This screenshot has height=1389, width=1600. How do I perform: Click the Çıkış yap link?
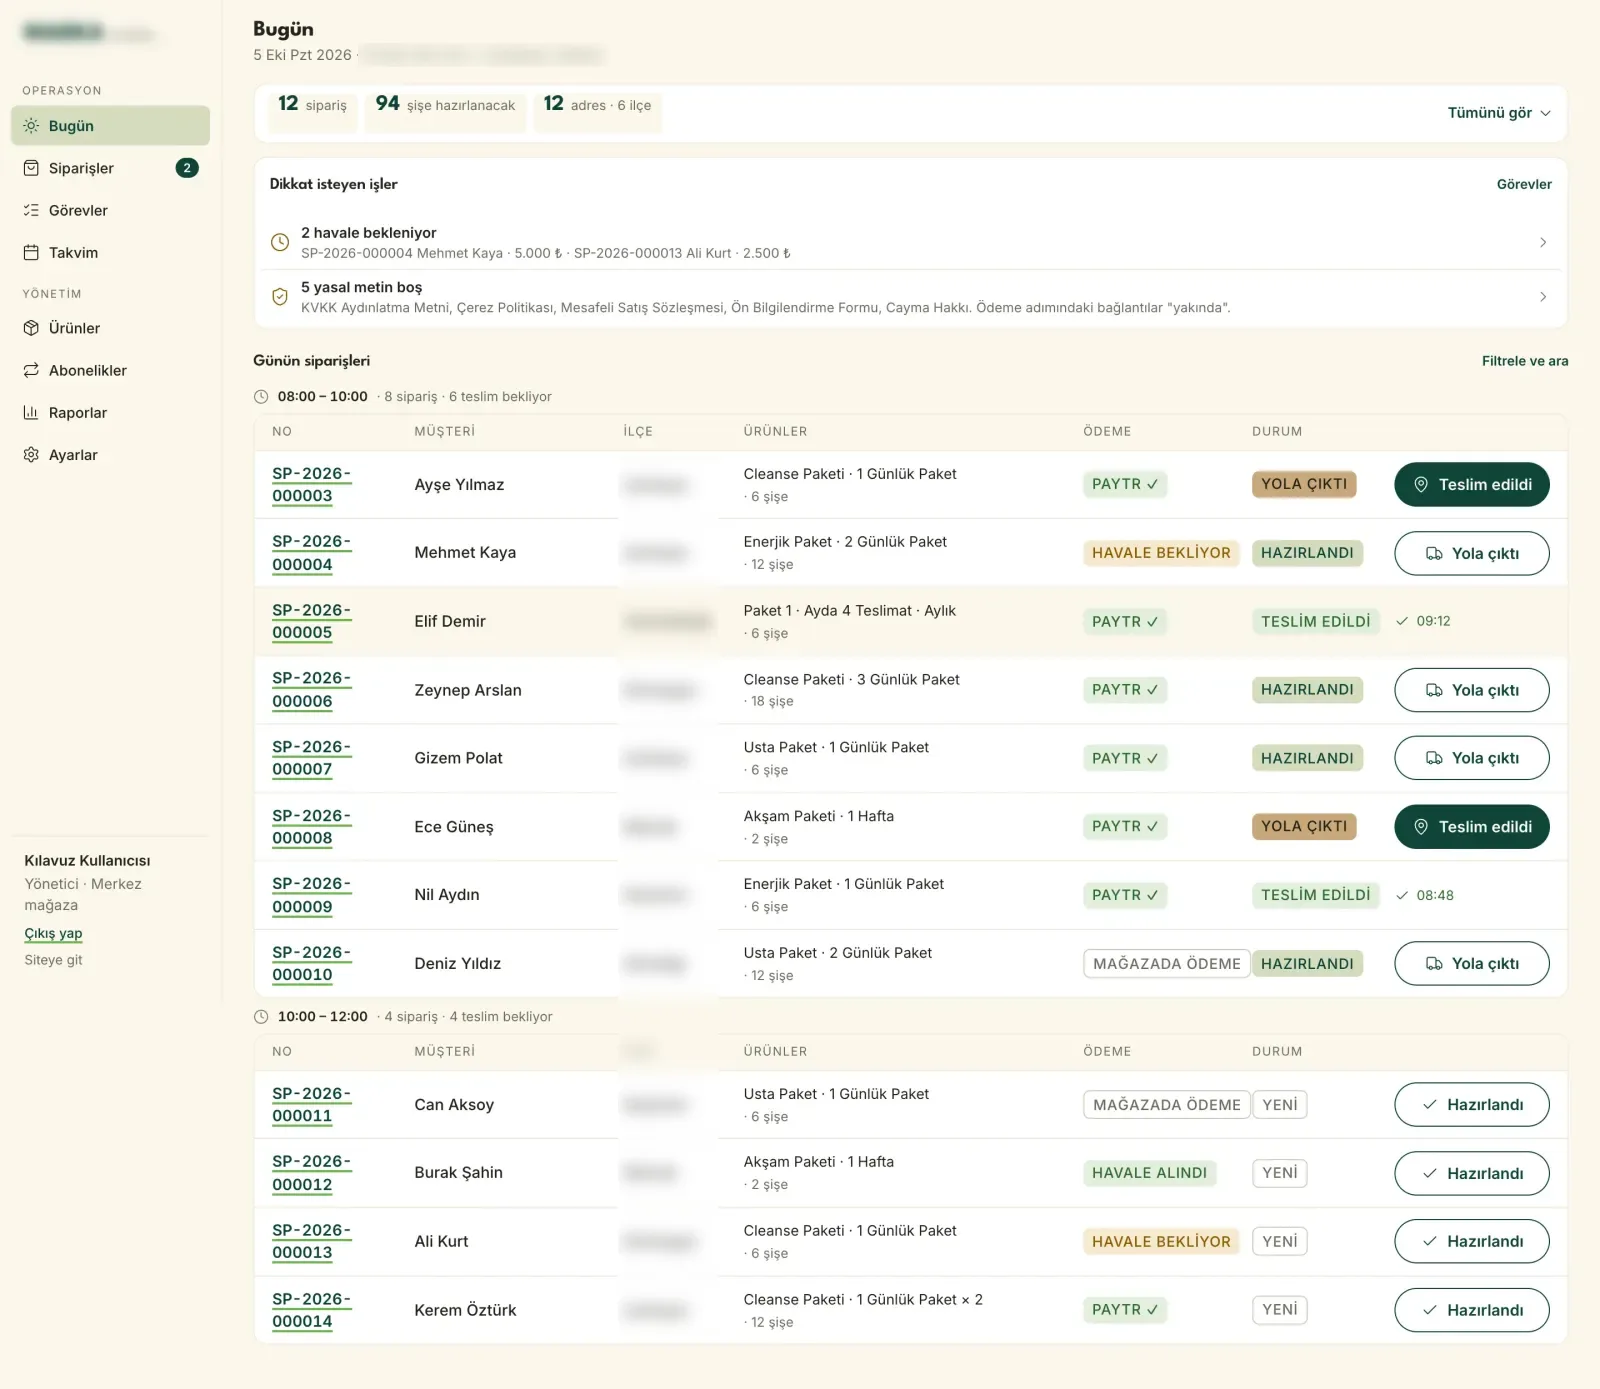pyautogui.click(x=53, y=933)
